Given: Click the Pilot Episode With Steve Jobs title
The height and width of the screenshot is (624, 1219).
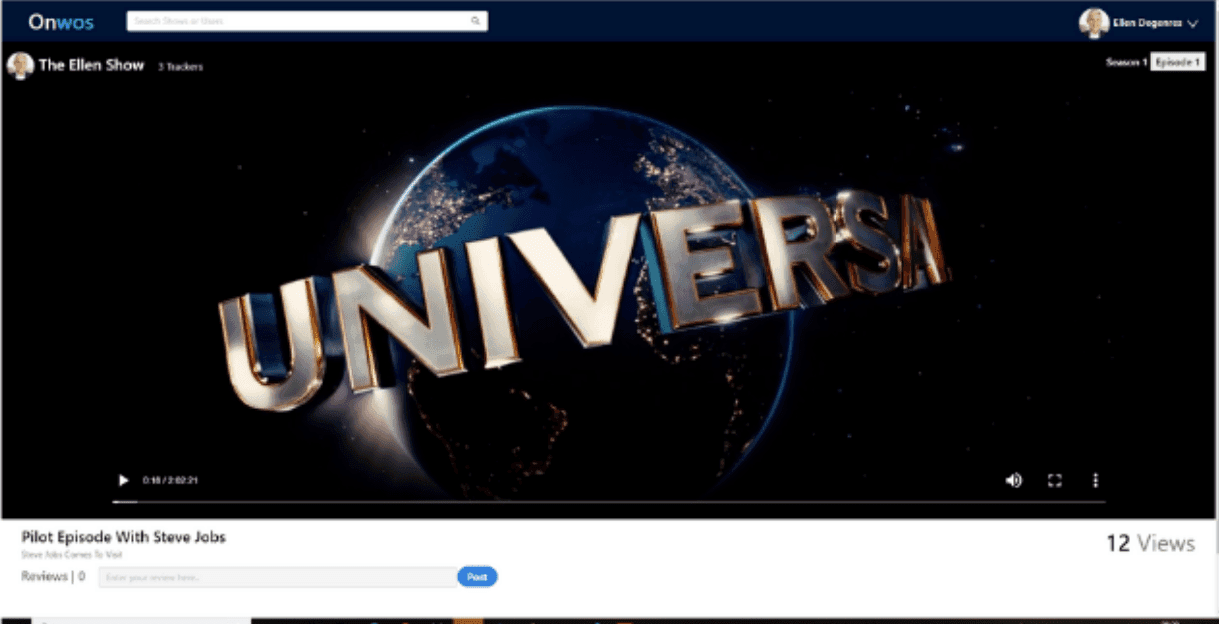Looking at the screenshot, I should [124, 537].
